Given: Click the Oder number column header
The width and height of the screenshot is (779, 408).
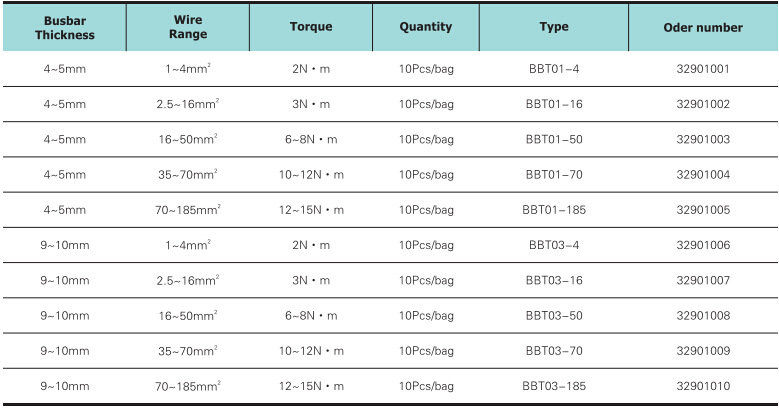Looking at the screenshot, I should [x=703, y=27].
